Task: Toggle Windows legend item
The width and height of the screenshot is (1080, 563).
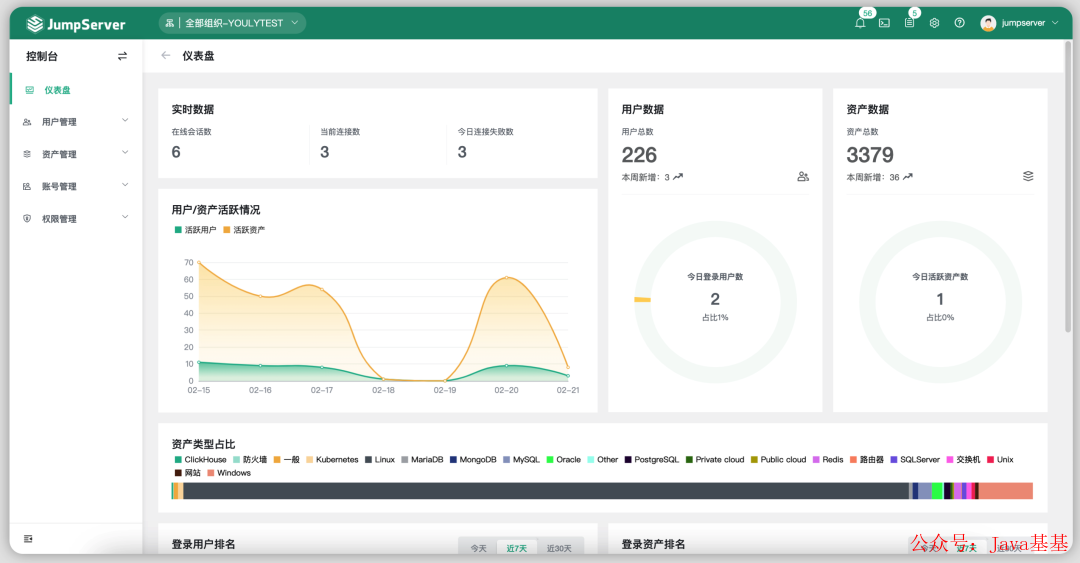Action: pos(229,473)
